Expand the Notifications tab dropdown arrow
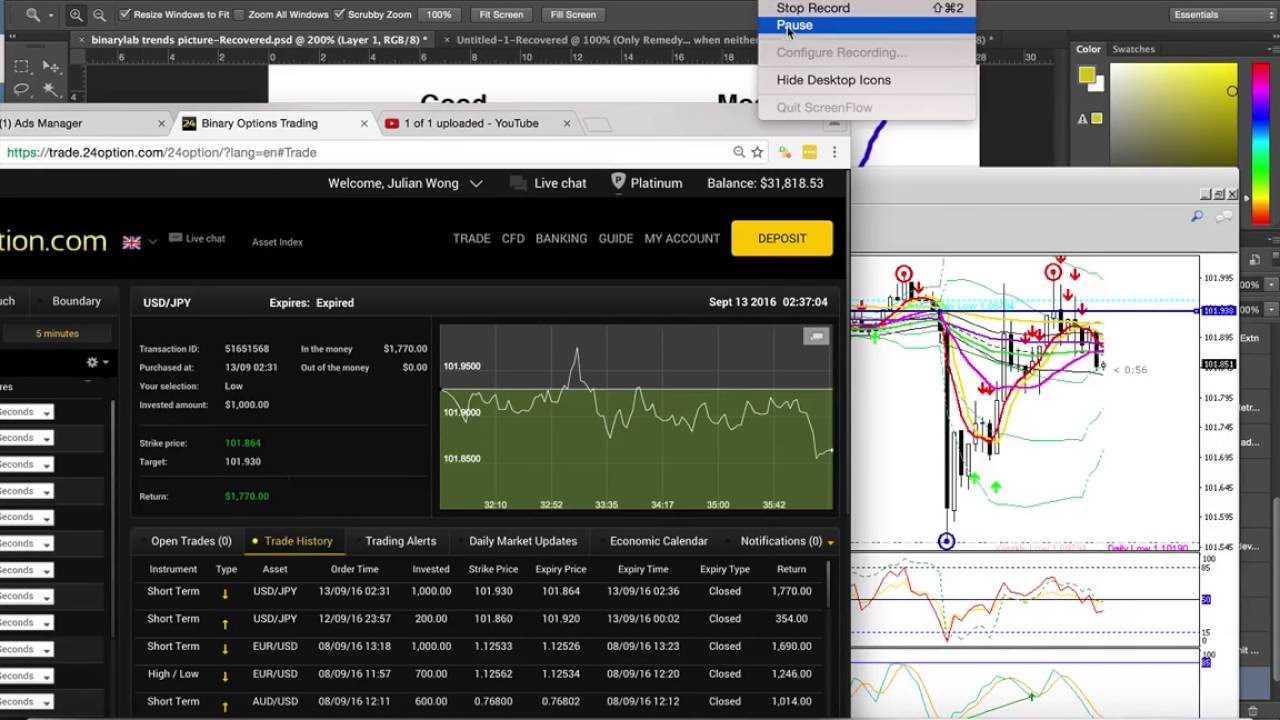This screenshot has width=1280, height=720. click(x=830, y=542)
